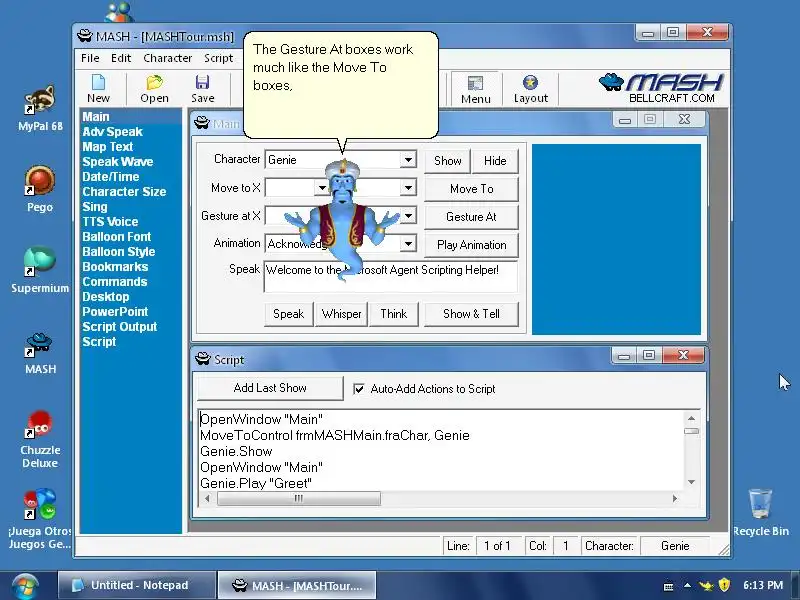Expand the Move to Y dropdown arrow
The image size is (800, 600).
(408, 188)
